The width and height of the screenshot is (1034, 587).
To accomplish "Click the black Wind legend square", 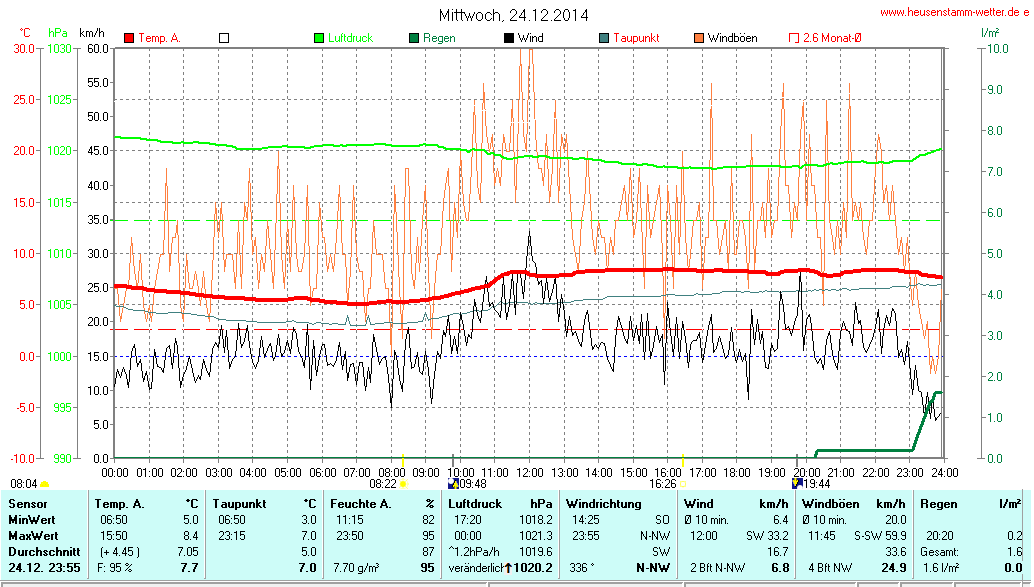I will (509, 38).
